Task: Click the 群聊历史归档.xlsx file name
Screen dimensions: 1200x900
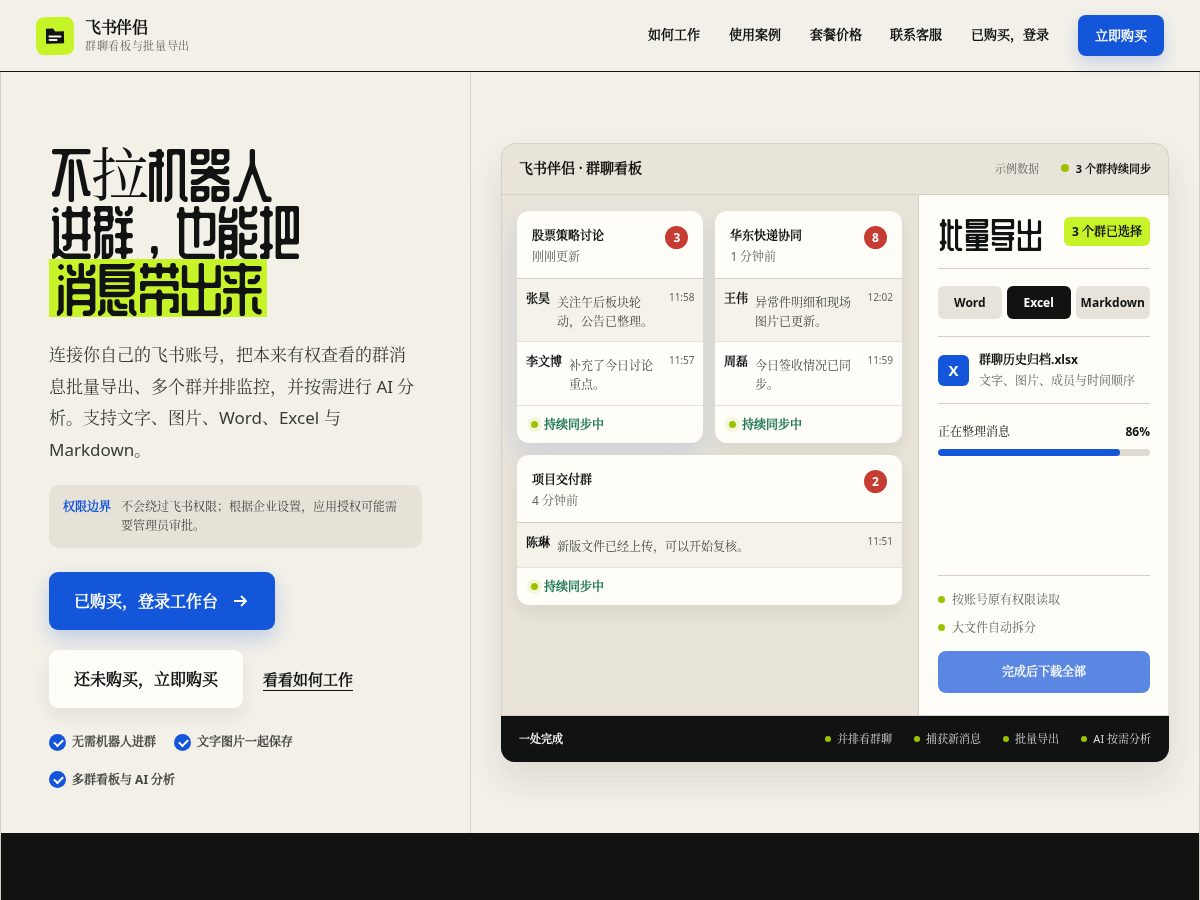Action: point(1028,359)
